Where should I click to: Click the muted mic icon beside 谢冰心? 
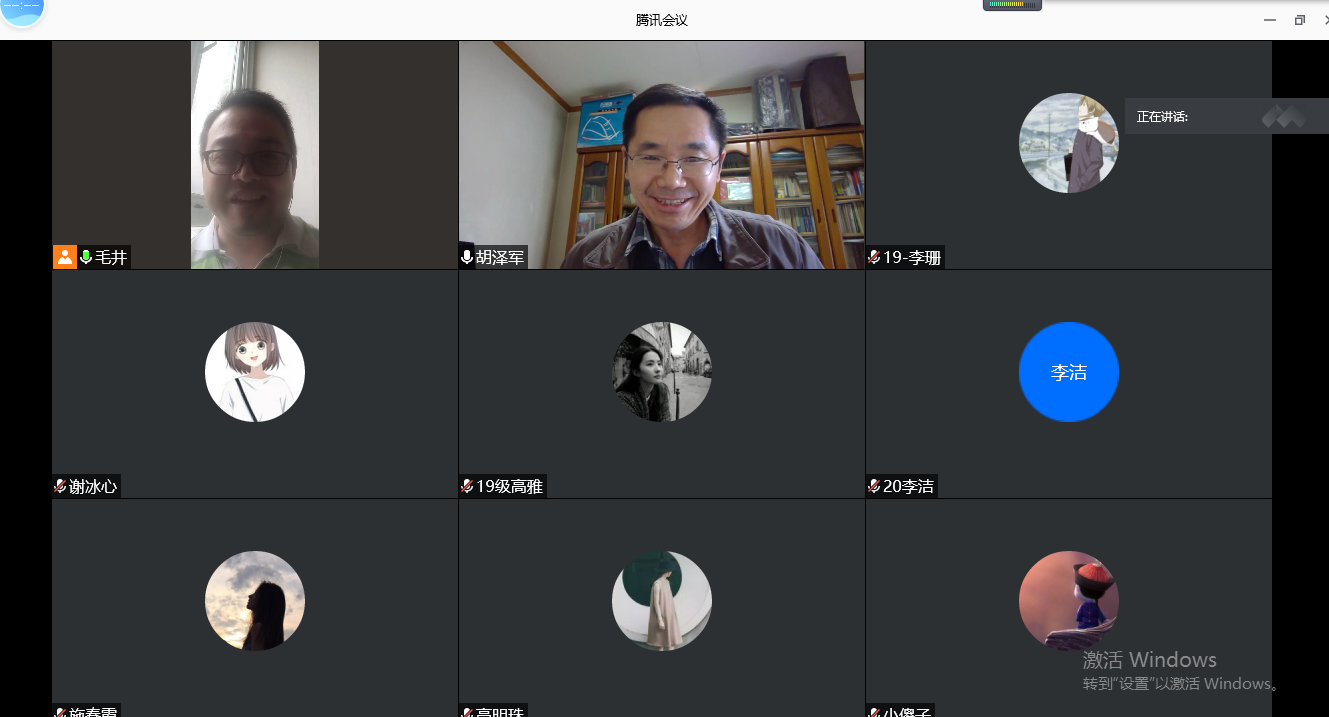pyautogui.click(x=61, y=486)
